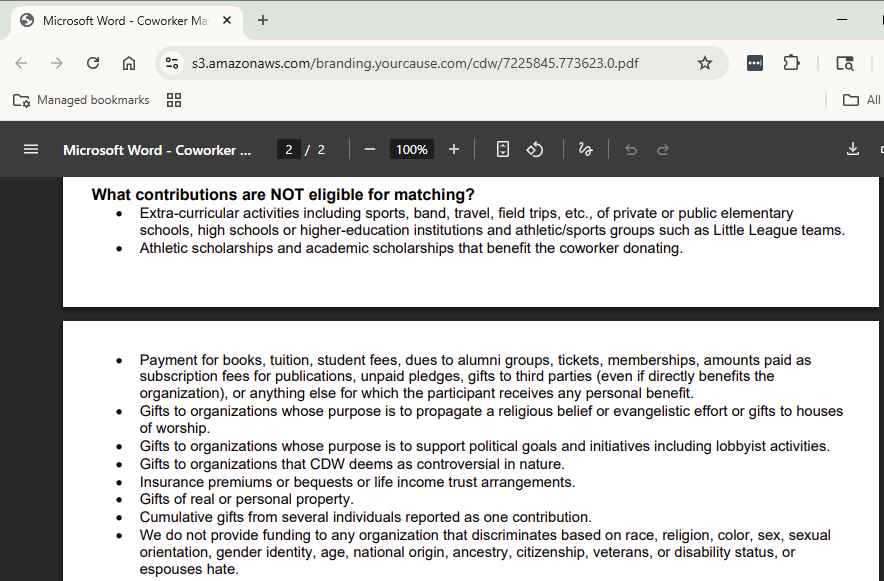Click heading 'What contributions are NOT eligible for matching?'
Screen dimensions: 884x581
(283, 194)
